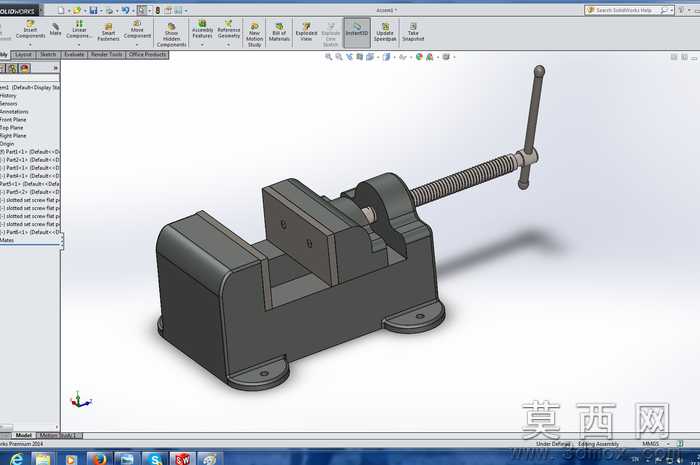
Task: Click the Apply Scene icon
Action: (x=429, y=57)
